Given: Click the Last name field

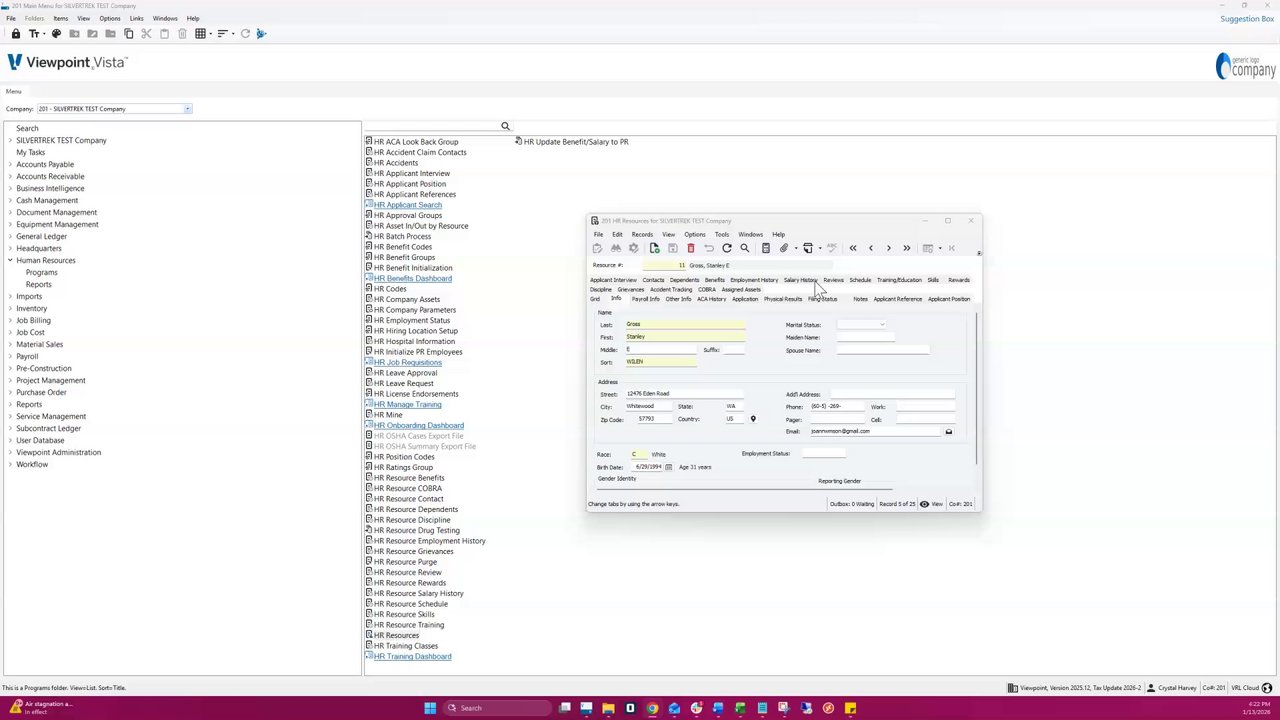Looking at the screenshot, I should (x=685, y=324).
